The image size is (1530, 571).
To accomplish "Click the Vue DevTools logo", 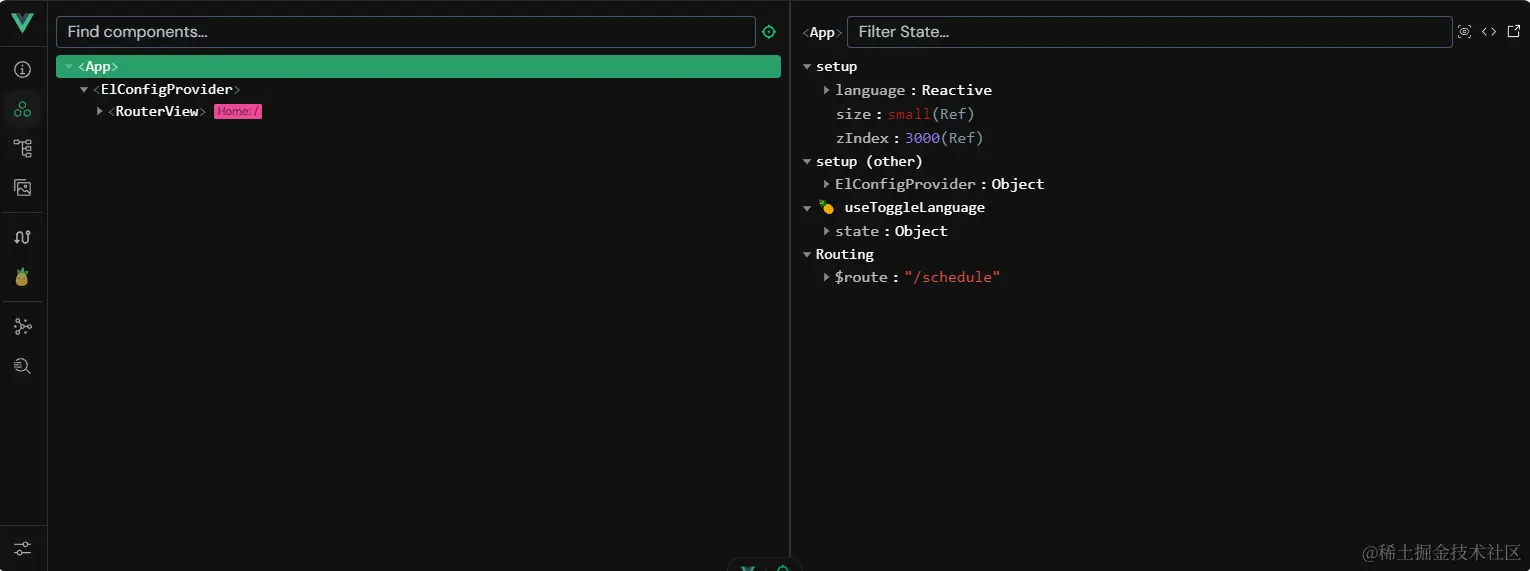I will click(x=22, y=23).
